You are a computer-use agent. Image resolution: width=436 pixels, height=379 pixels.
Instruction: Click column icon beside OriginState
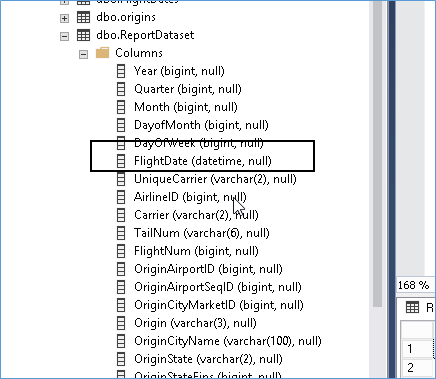(121, 359)
